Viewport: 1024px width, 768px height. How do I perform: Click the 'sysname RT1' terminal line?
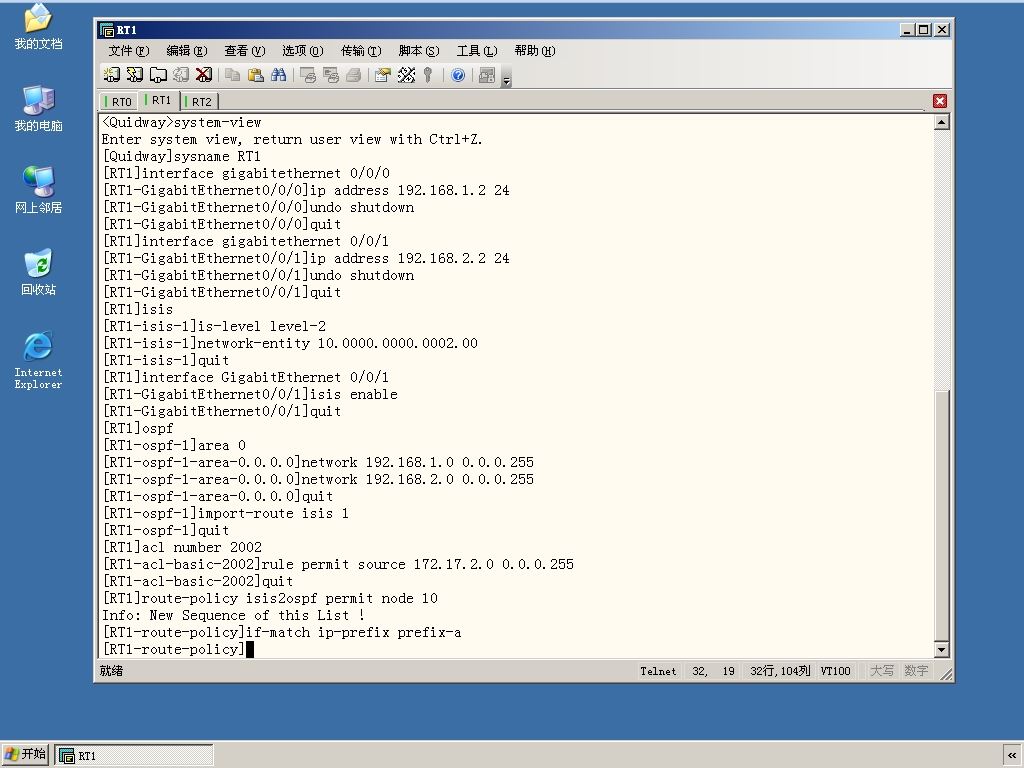pos(181,156)
